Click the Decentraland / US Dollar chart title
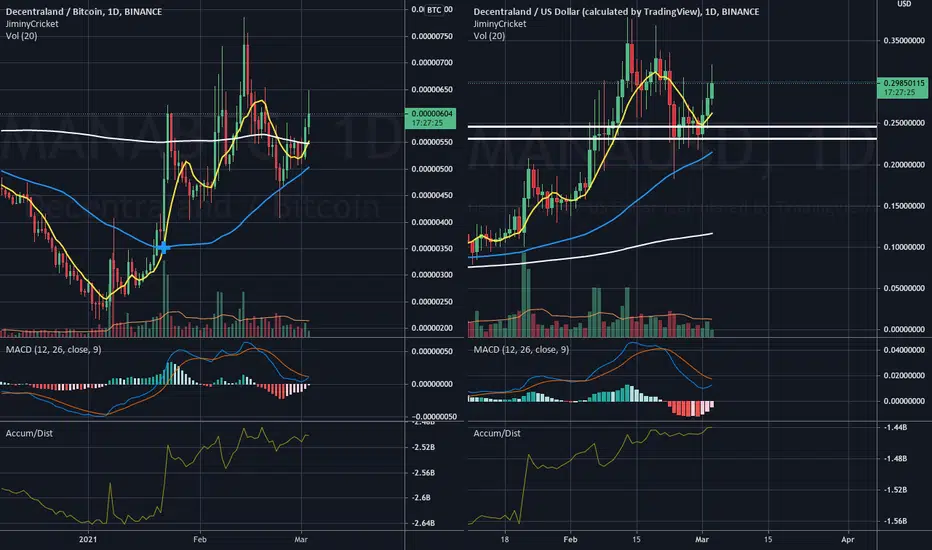The image size is (932, 550). point(616,11)
